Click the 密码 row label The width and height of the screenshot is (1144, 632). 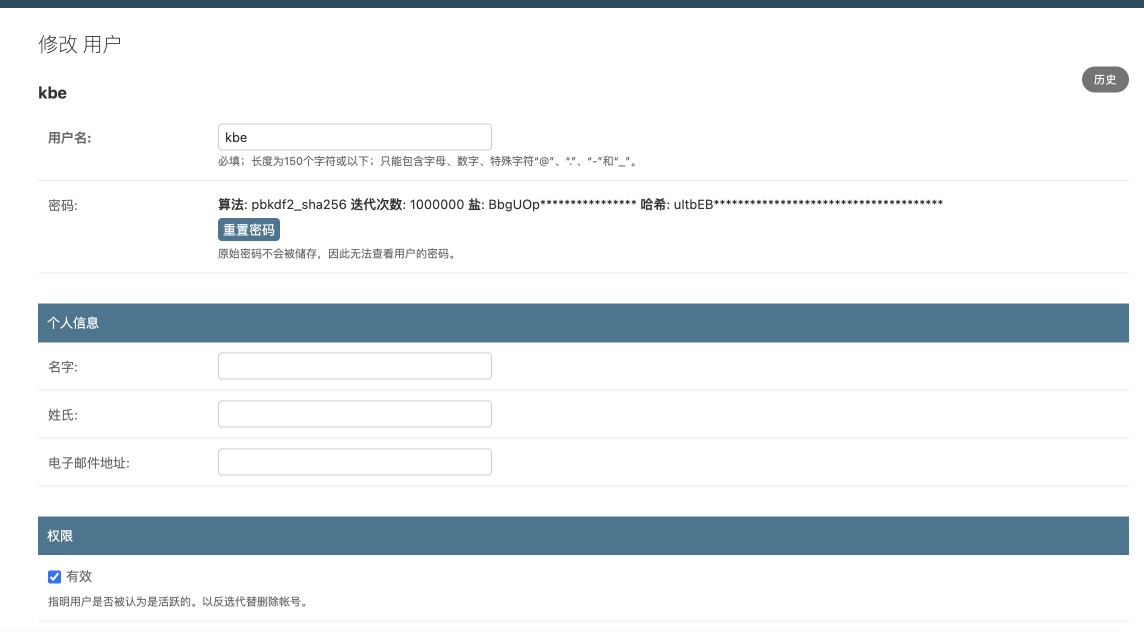click(62, 206)
